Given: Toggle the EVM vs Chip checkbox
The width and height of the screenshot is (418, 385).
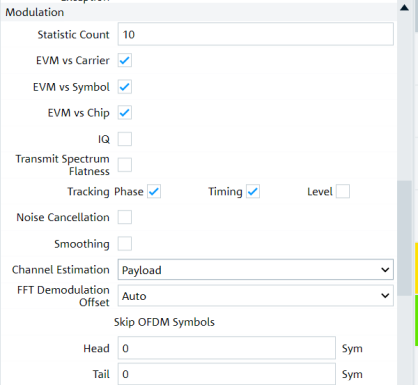Looking at the screenshot, I should pyautogui.click(x=125, y=113).
